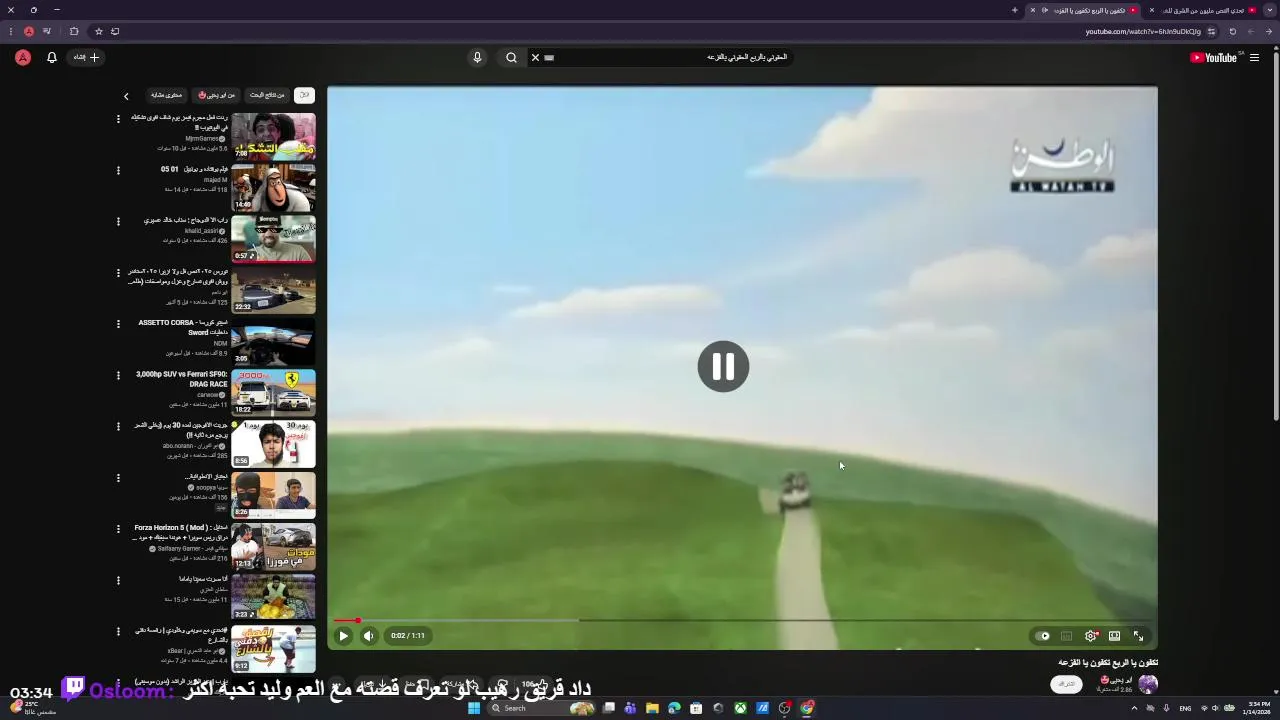Open a new browser tab with the plus

click(1014, 10)
